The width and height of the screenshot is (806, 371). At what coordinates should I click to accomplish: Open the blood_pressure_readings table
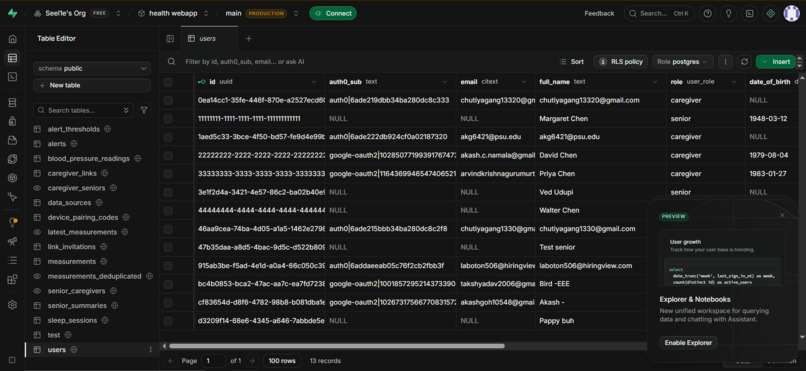pos(88,158)
